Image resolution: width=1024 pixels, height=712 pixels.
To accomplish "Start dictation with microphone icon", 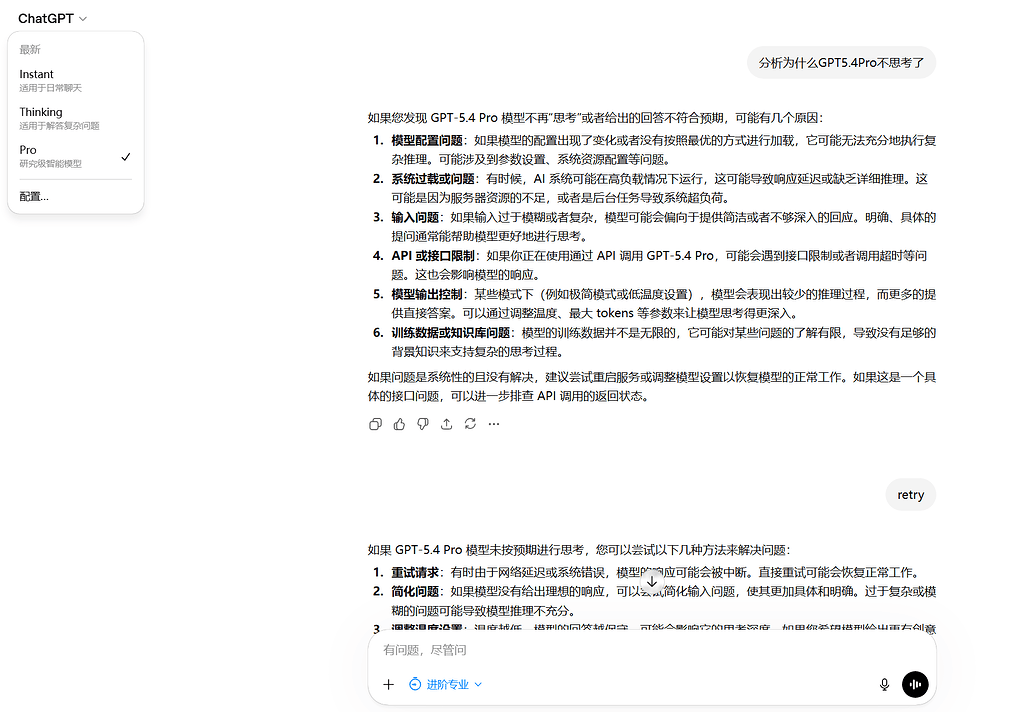I will (x=884, y=684).
